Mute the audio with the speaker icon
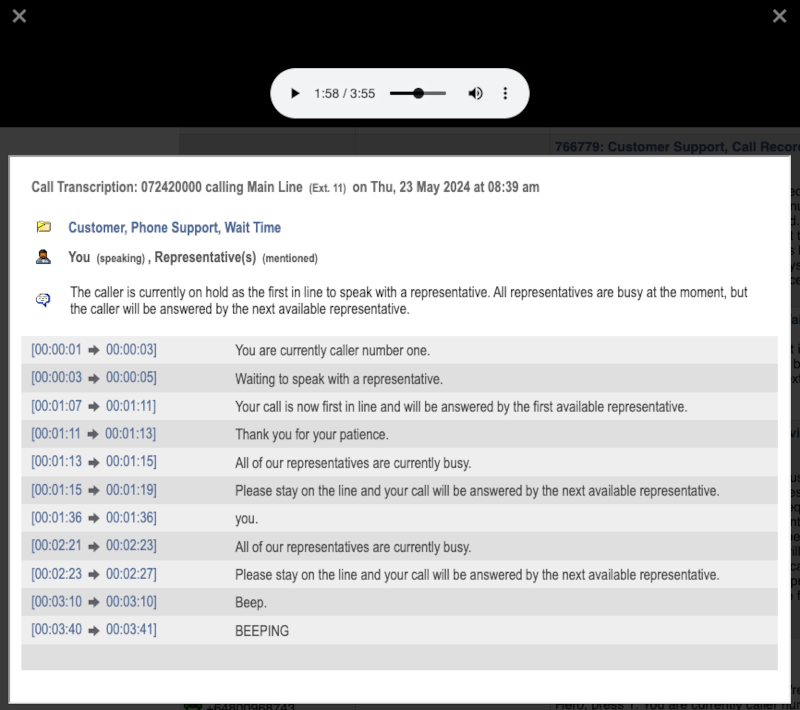Screen dimensions: 800x710 coord(475,93)
